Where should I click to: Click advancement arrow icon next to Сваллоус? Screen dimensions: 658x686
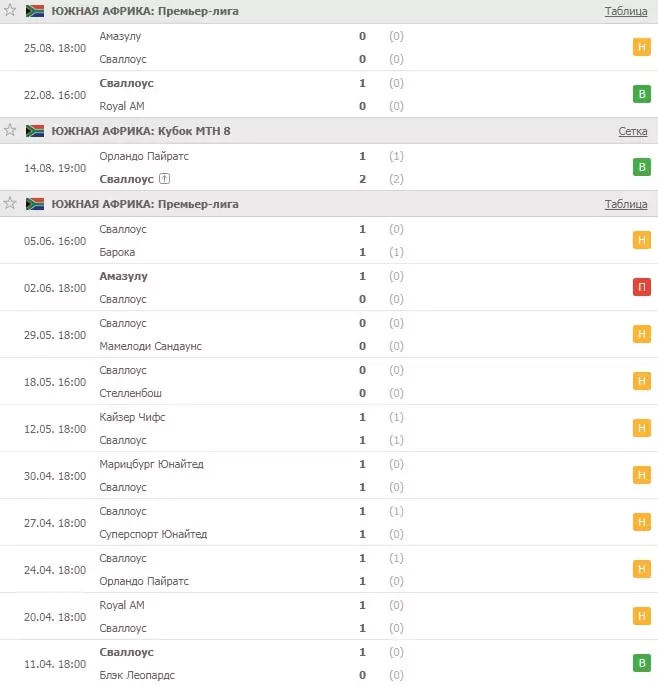pos(164,178)
